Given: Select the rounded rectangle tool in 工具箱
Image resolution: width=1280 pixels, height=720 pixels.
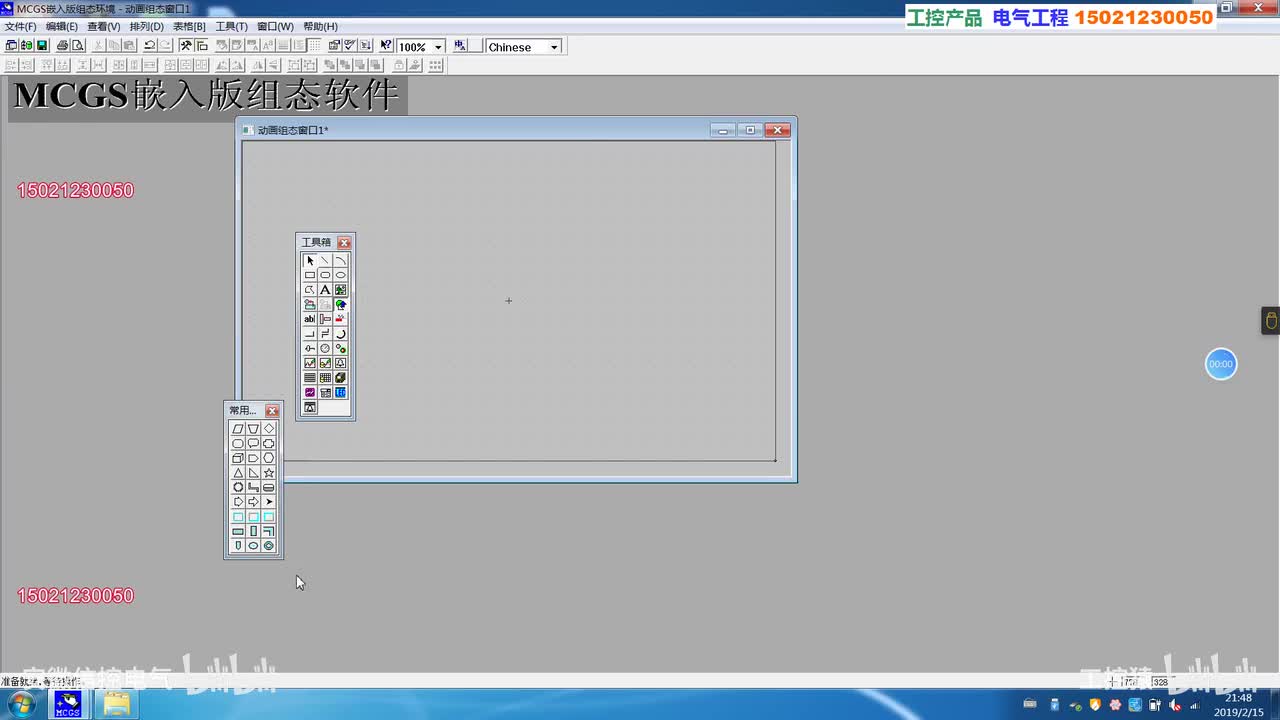Looking at the screenshot, I should coord(325,275).
